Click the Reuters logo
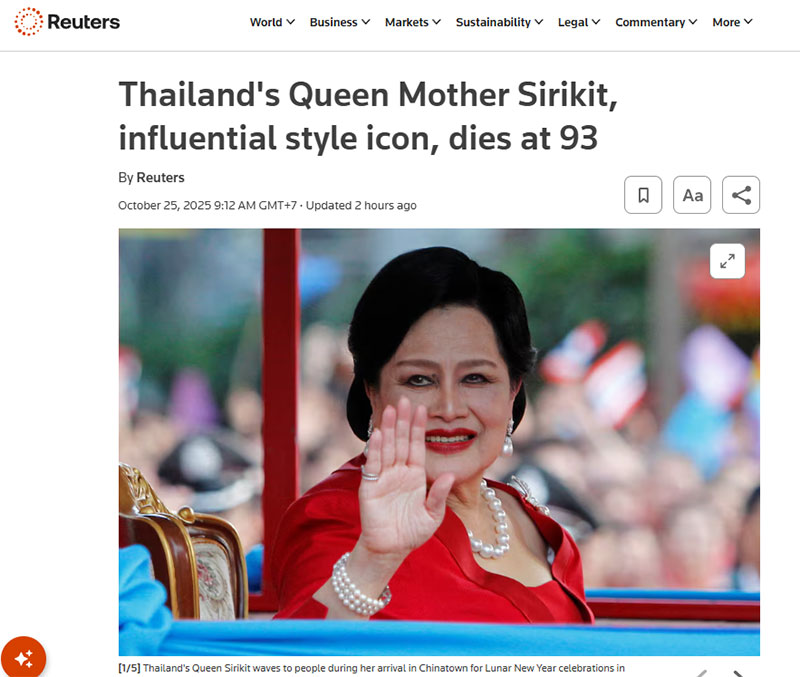The image size is (800, 677). tap(67, 22)
